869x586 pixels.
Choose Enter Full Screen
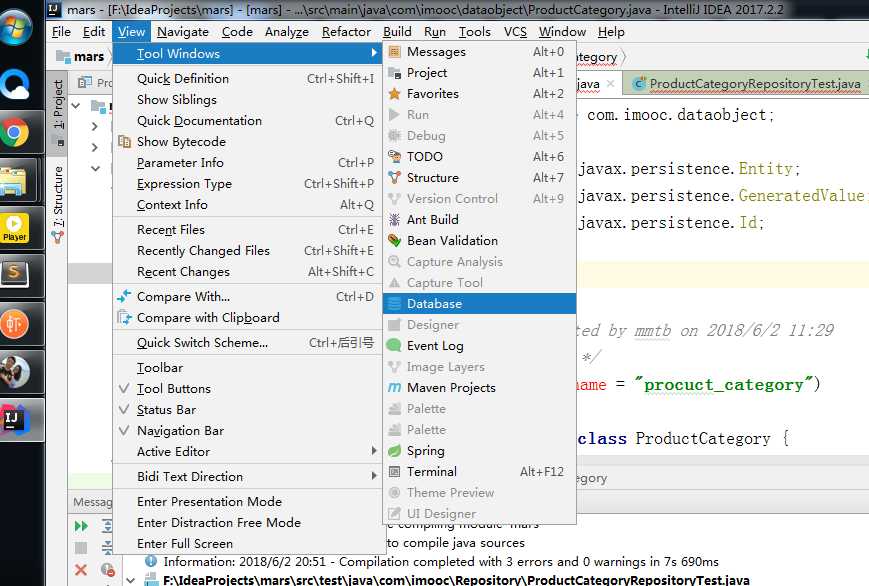[x=247, y=544]
